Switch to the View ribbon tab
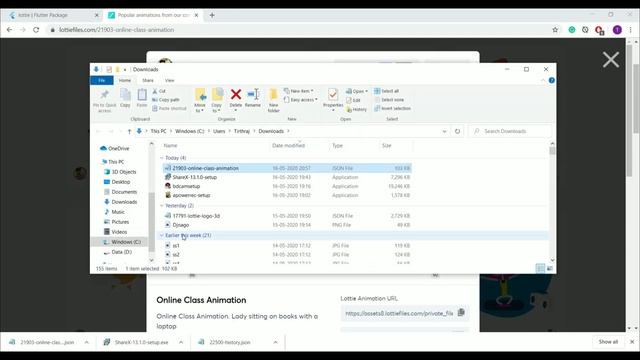This screenshot has height=360, width=640. tap(169, 80)
